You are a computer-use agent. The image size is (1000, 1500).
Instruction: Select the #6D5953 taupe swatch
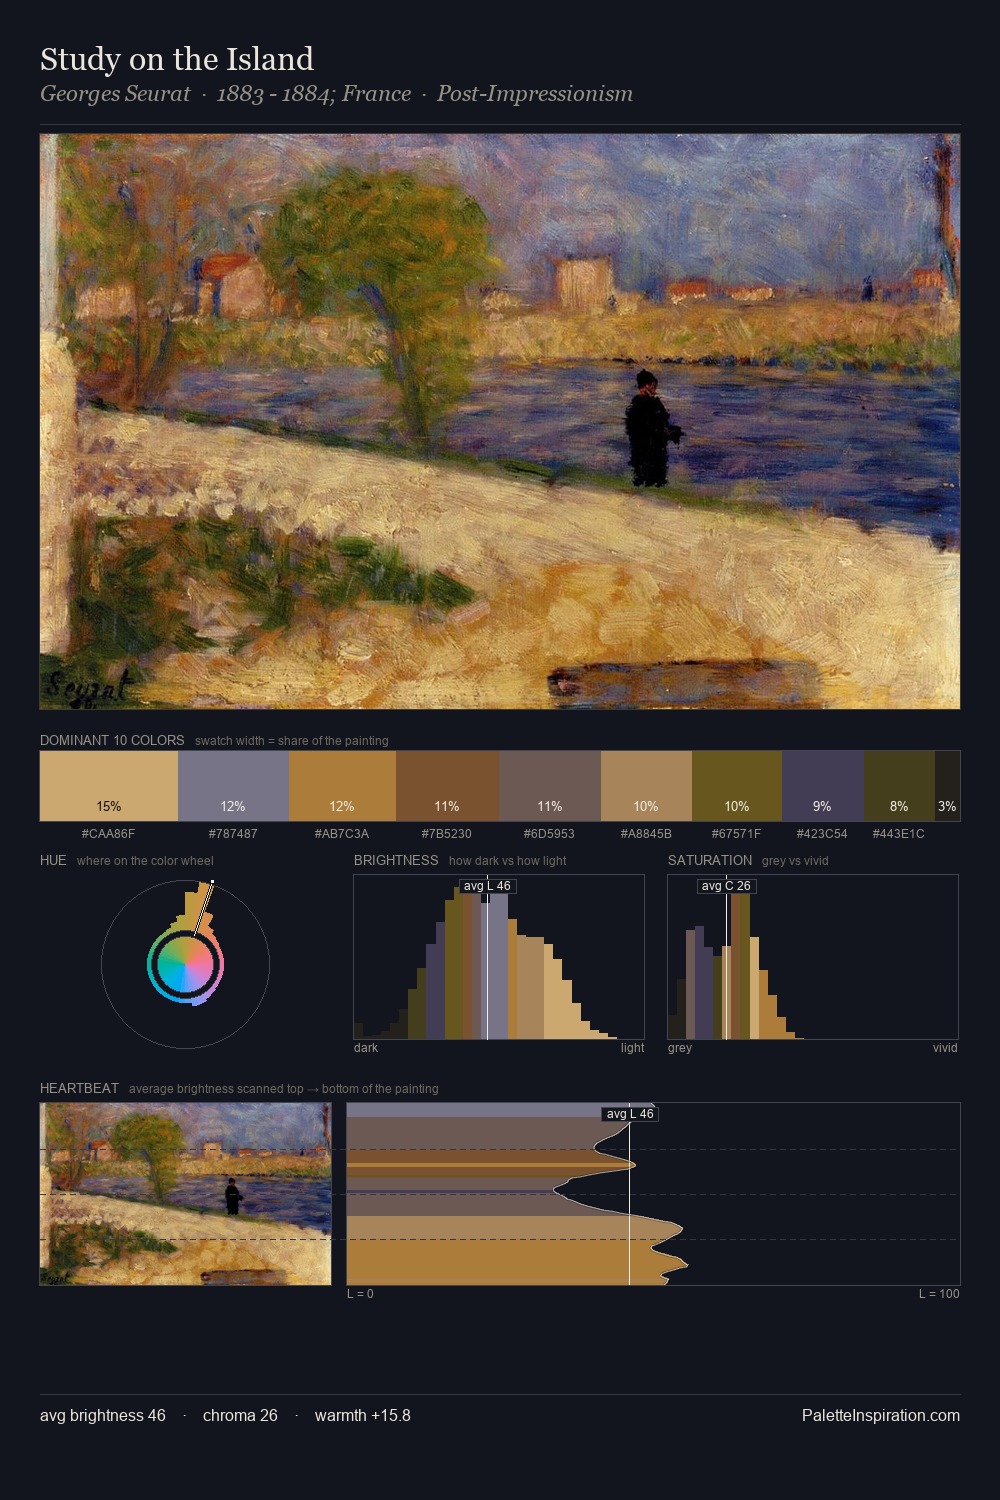tap(550, 786)
